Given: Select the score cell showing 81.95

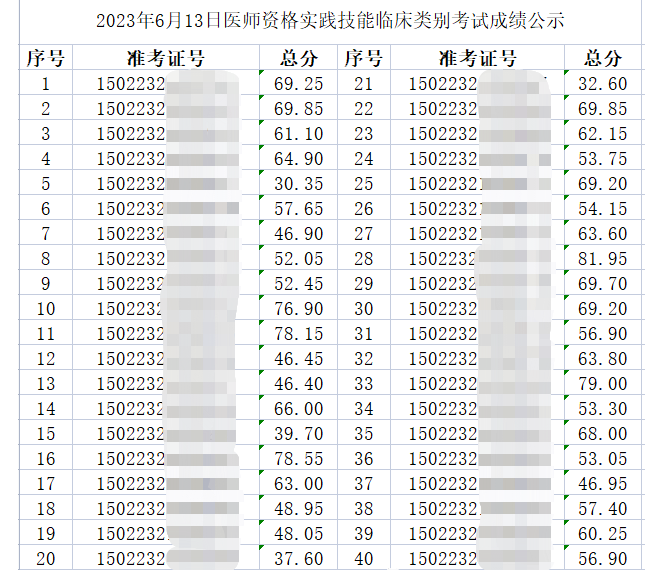Looking at the screenshot, I should 603,259.
